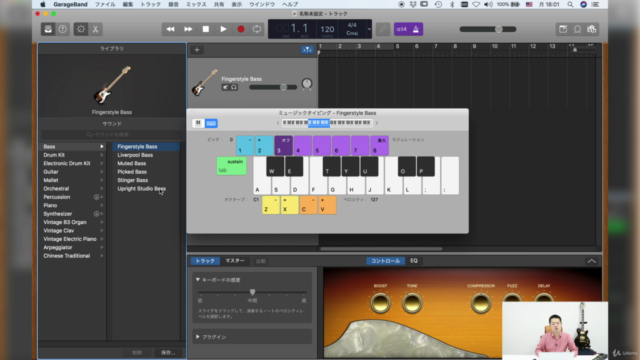Open the Media Browser button

tap(592, 29)
